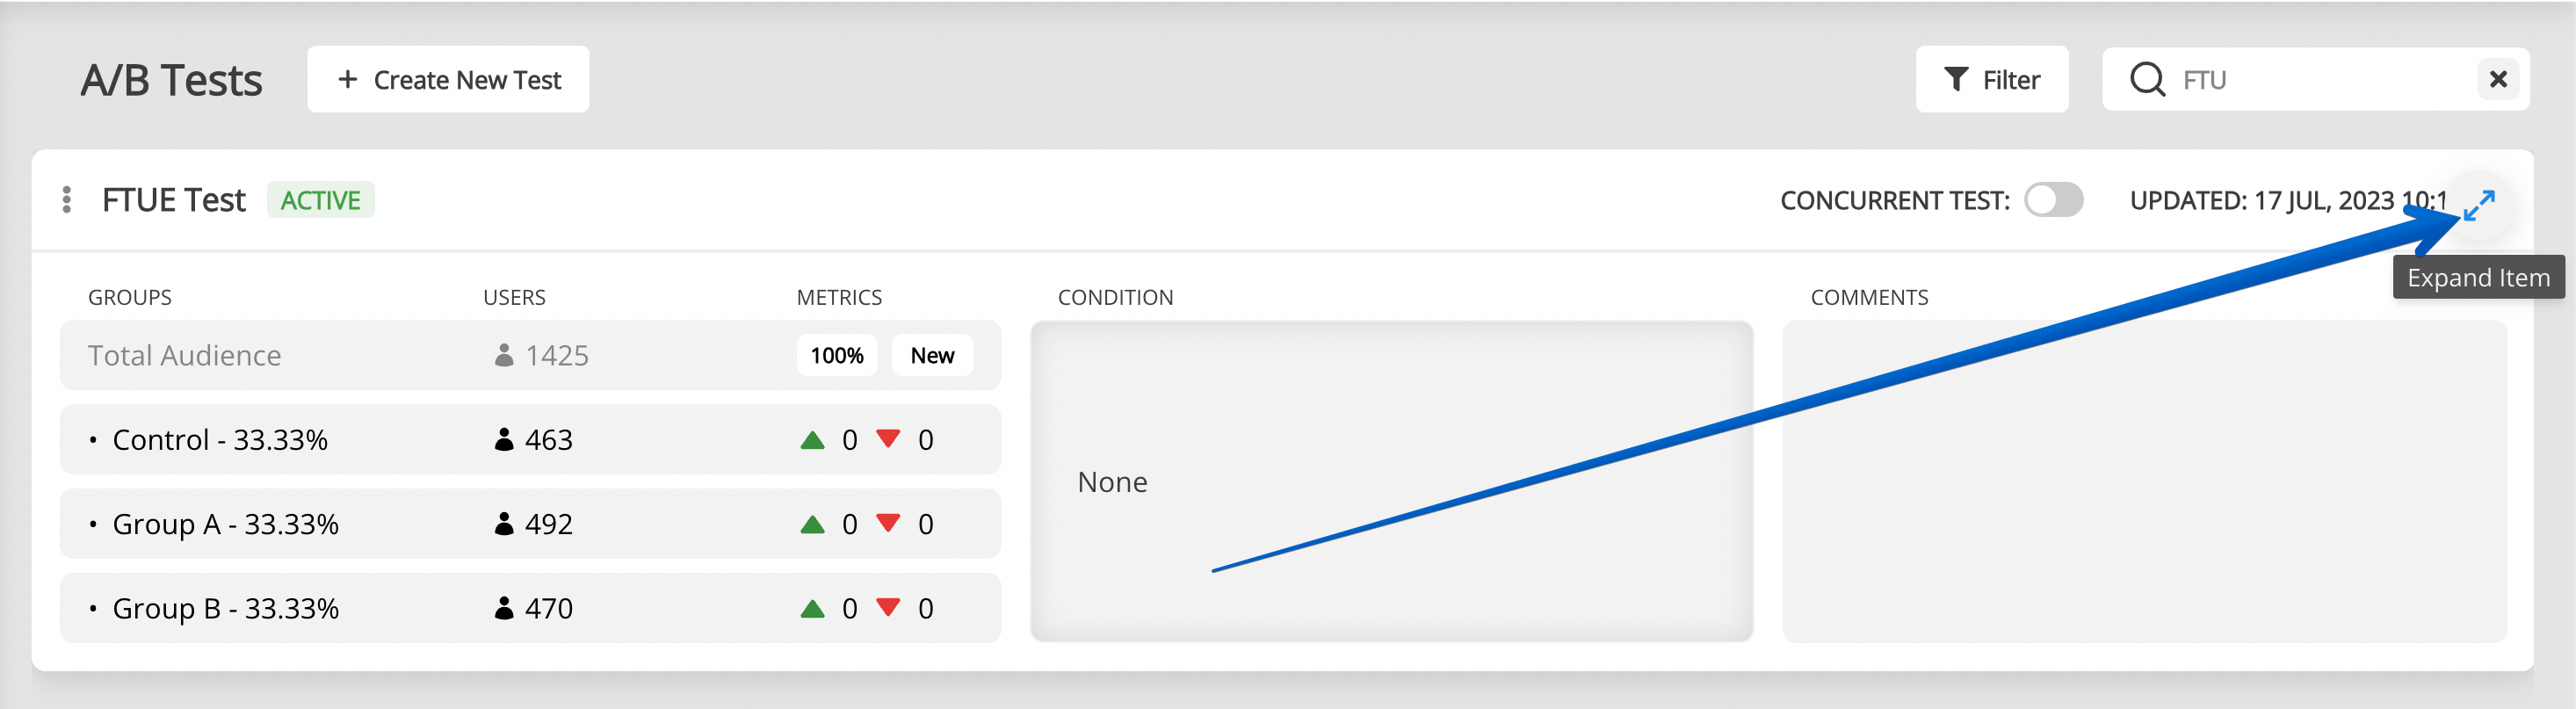Click the Total Audience user icon
Image resolution: width=2576 pixels, height=709 pixels.
coord(504,355)
